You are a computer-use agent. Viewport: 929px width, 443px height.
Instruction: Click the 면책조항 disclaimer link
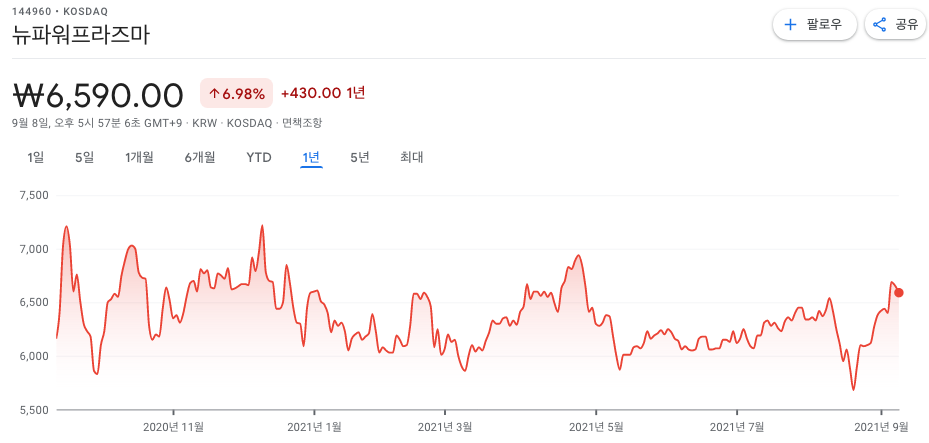tap(302, 123)
